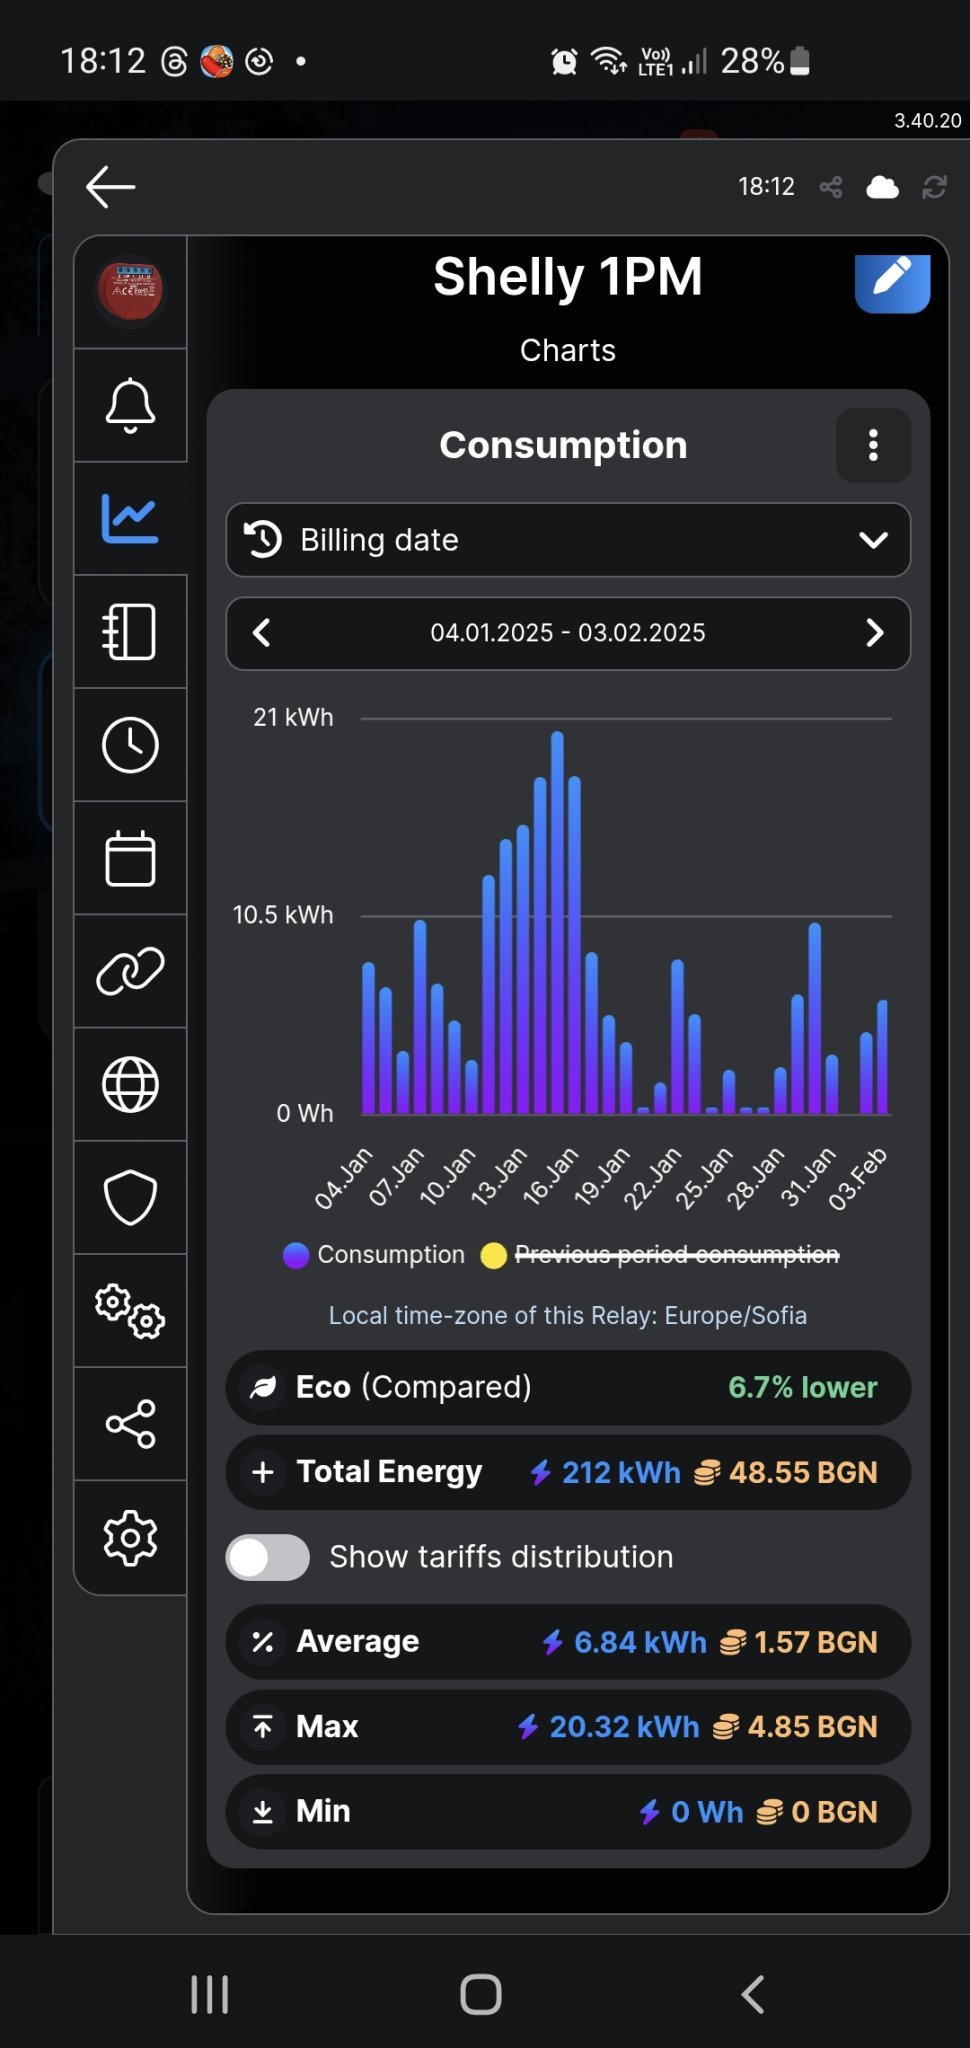Open the schedule calendar icon in sidebar
The image size is (970, 2048).
click(130, 858)
